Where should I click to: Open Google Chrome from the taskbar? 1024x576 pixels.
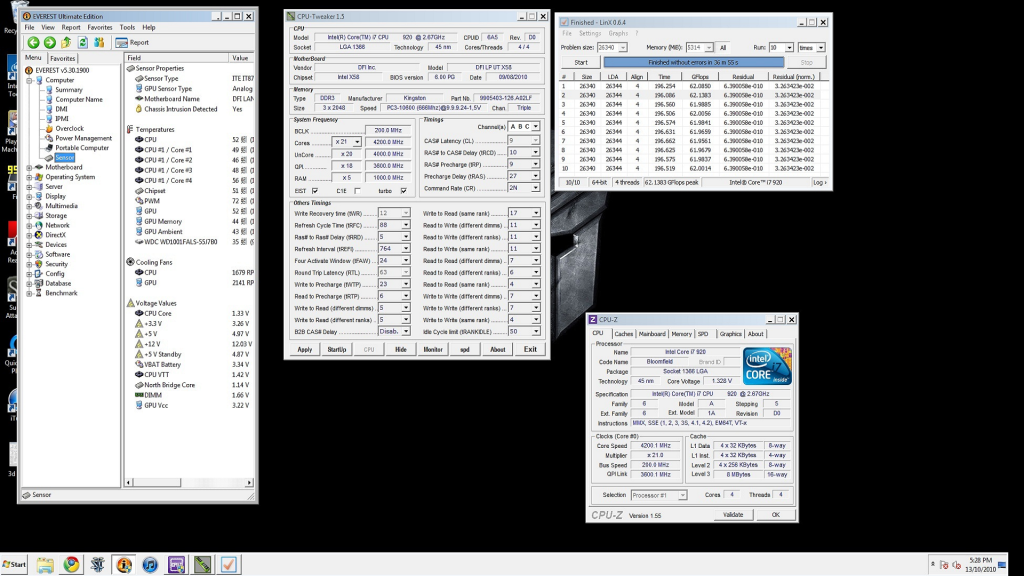pos(71,564)
